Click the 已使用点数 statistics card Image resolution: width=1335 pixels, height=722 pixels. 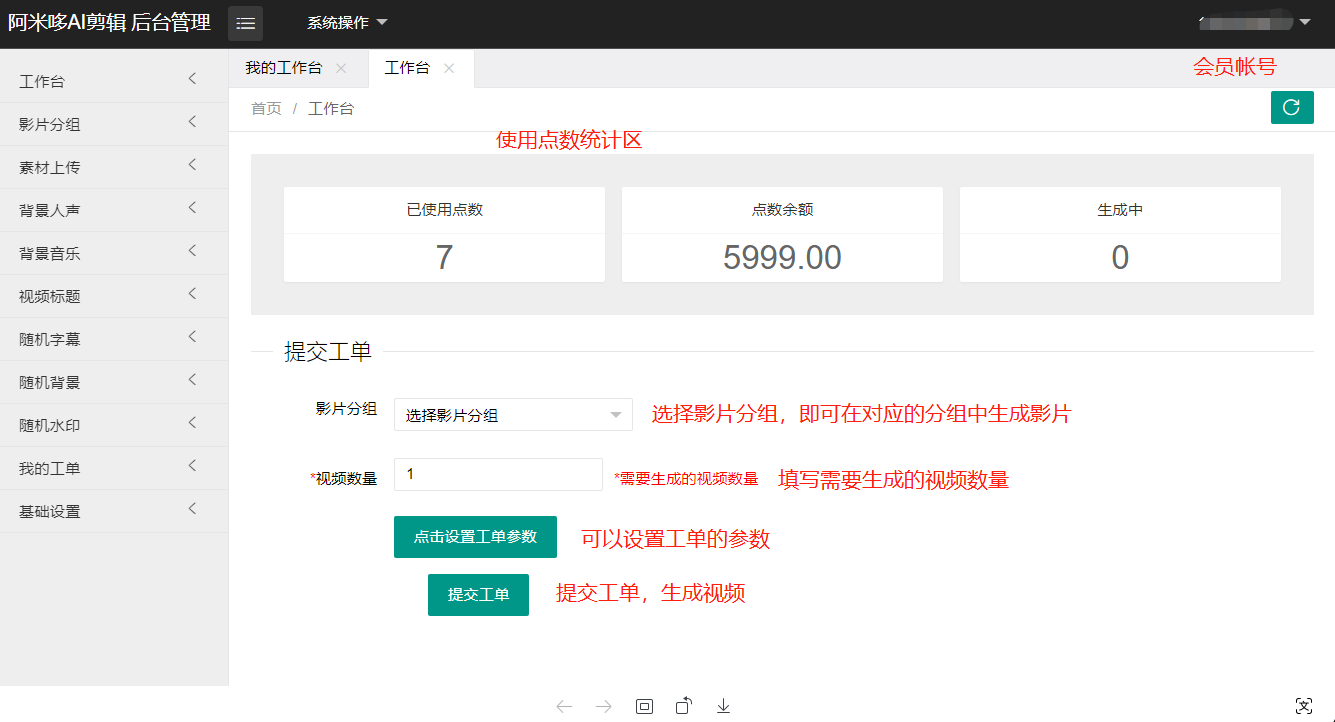pyautogui.click(x=444, y=234)
